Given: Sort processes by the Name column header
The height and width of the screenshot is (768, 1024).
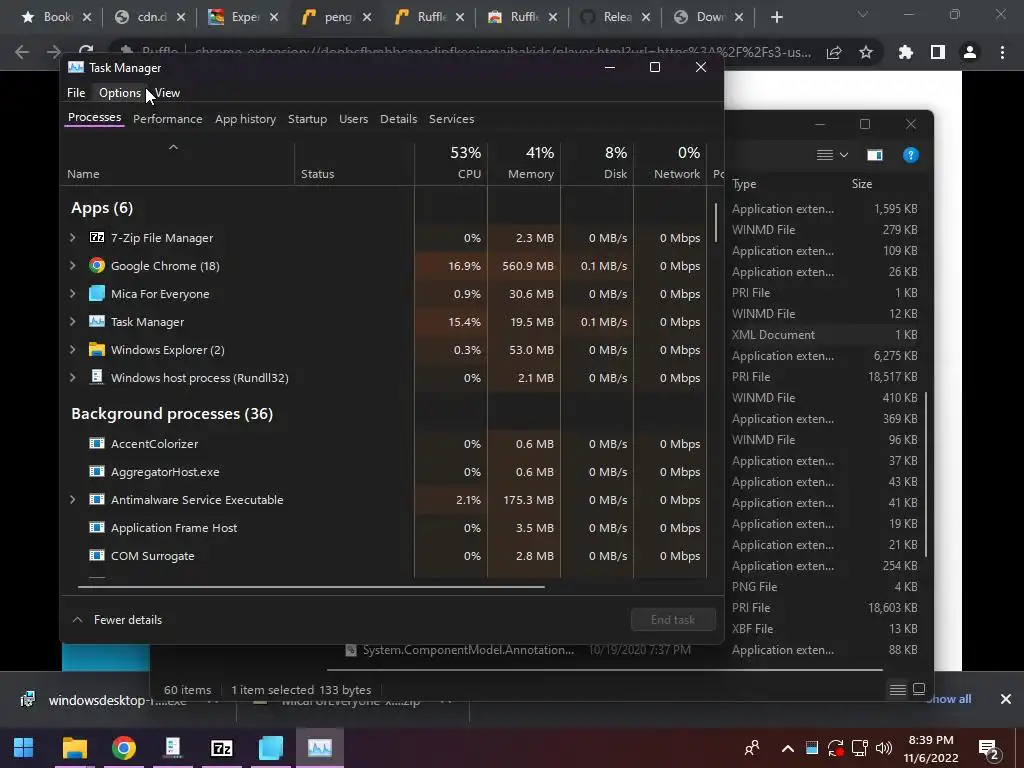Looking at the screenshot, I should pyautogui.click(x=177, y=163).
